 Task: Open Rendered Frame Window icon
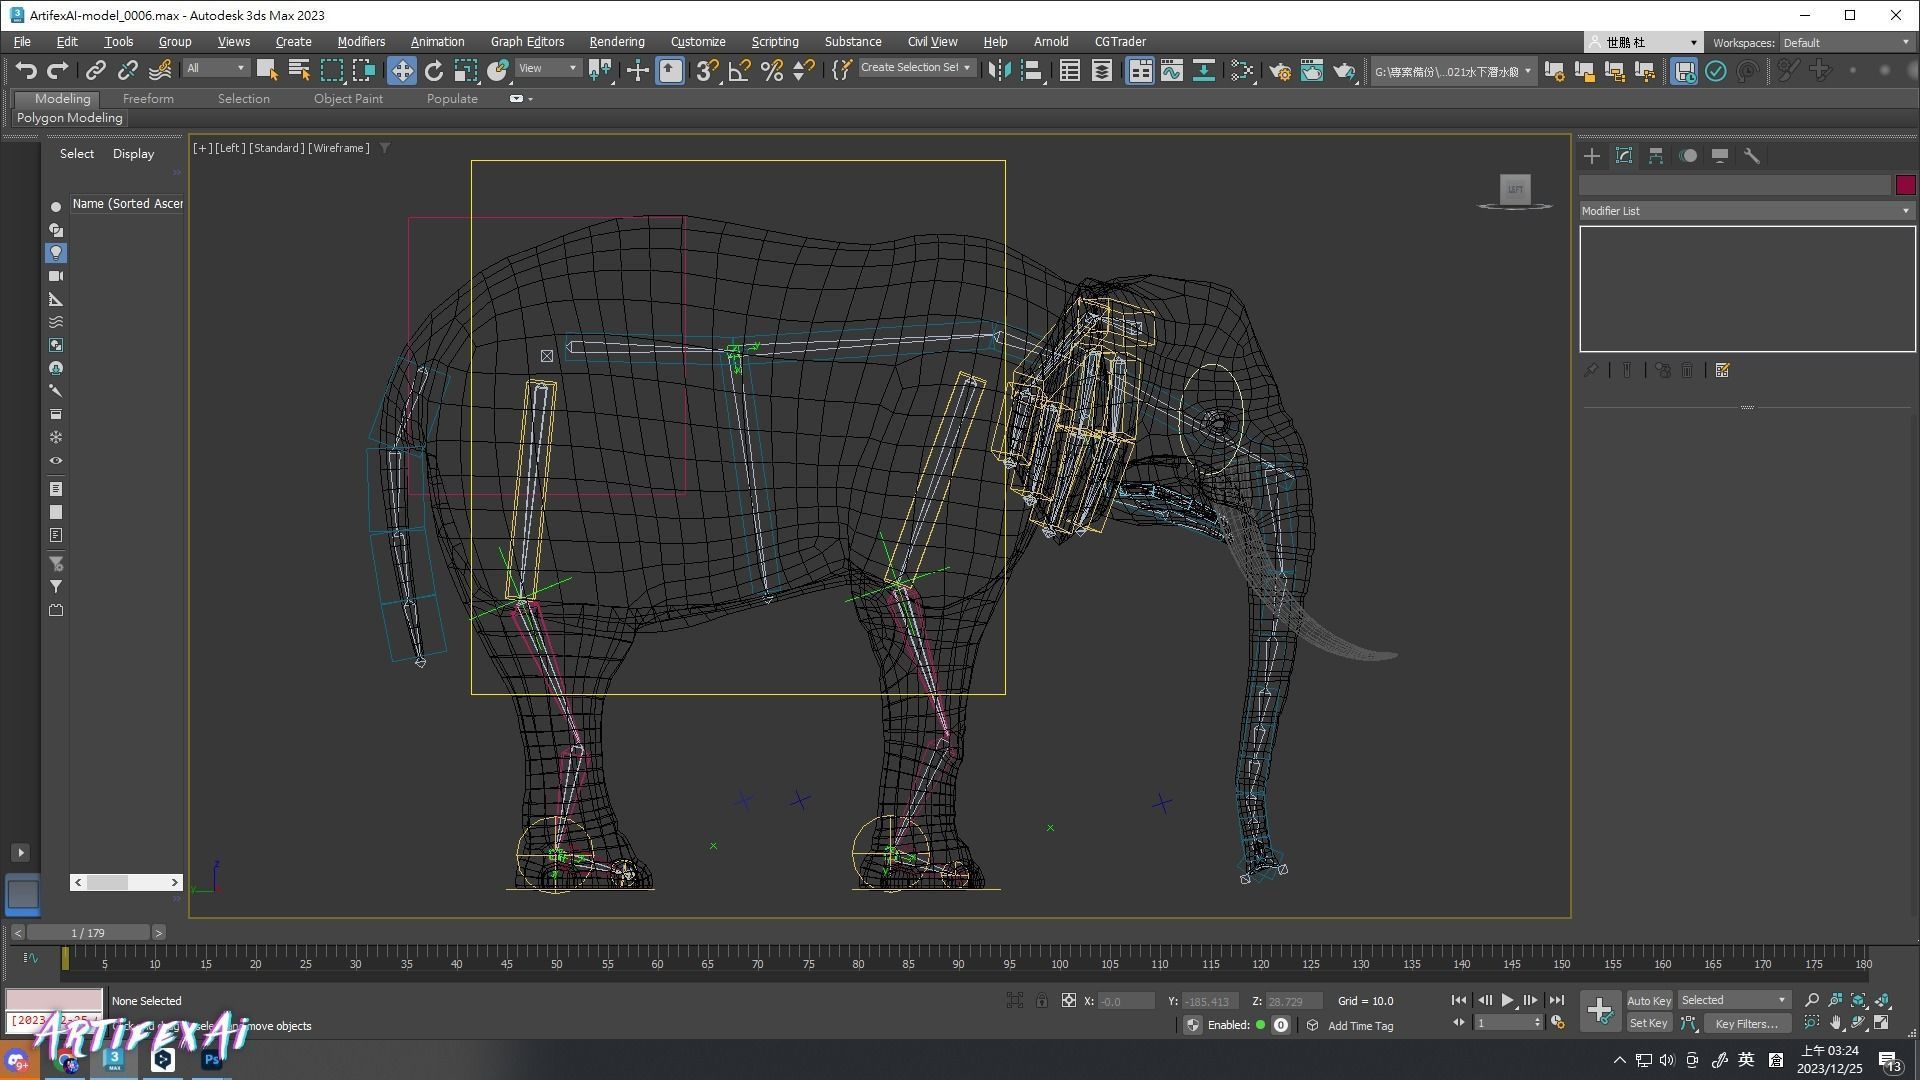[1311, 70]
